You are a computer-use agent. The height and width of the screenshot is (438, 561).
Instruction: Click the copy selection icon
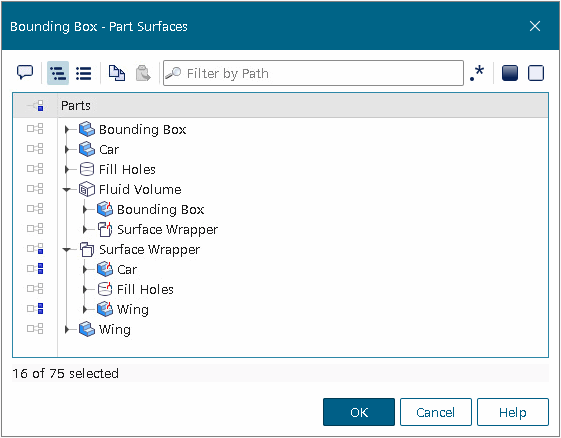[117, 73]
